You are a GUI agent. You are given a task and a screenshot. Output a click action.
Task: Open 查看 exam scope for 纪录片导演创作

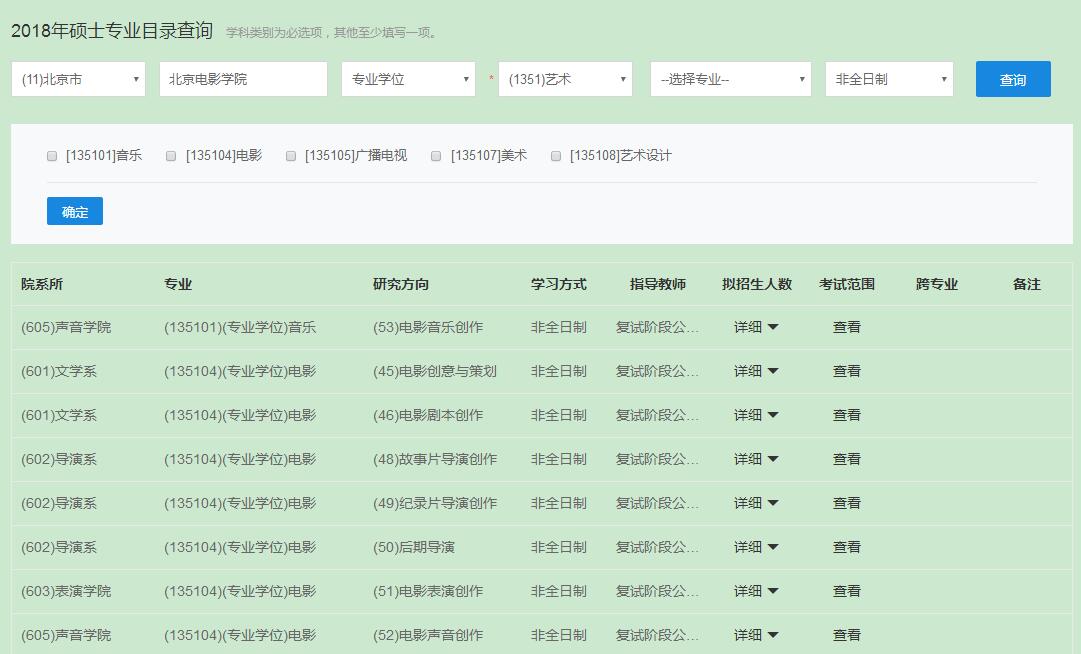click(846, 503)
